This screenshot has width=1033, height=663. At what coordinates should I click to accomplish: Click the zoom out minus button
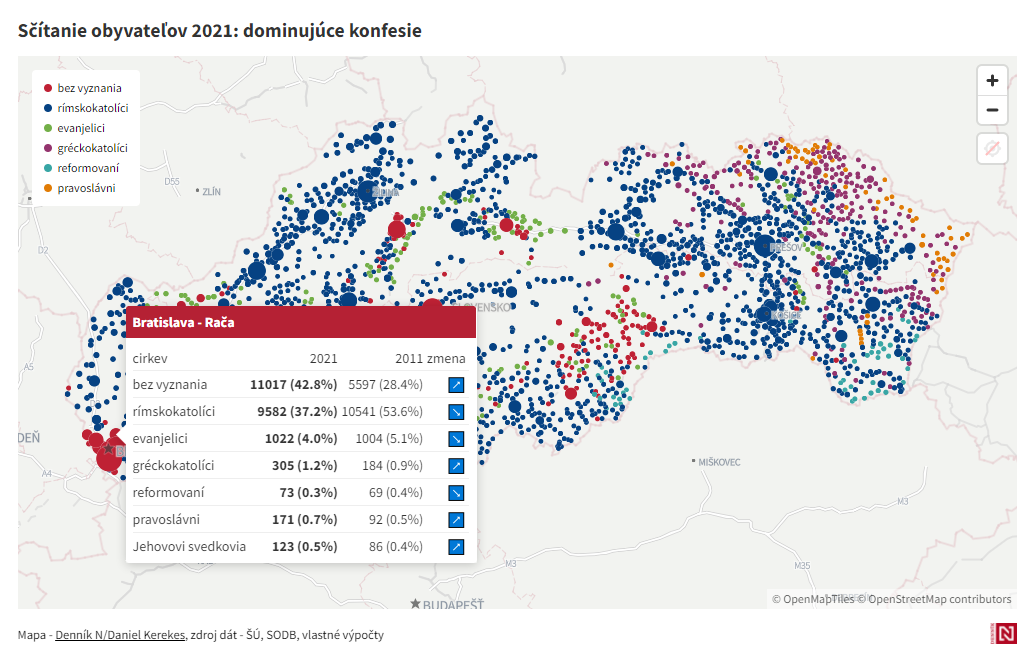point(991,111)
